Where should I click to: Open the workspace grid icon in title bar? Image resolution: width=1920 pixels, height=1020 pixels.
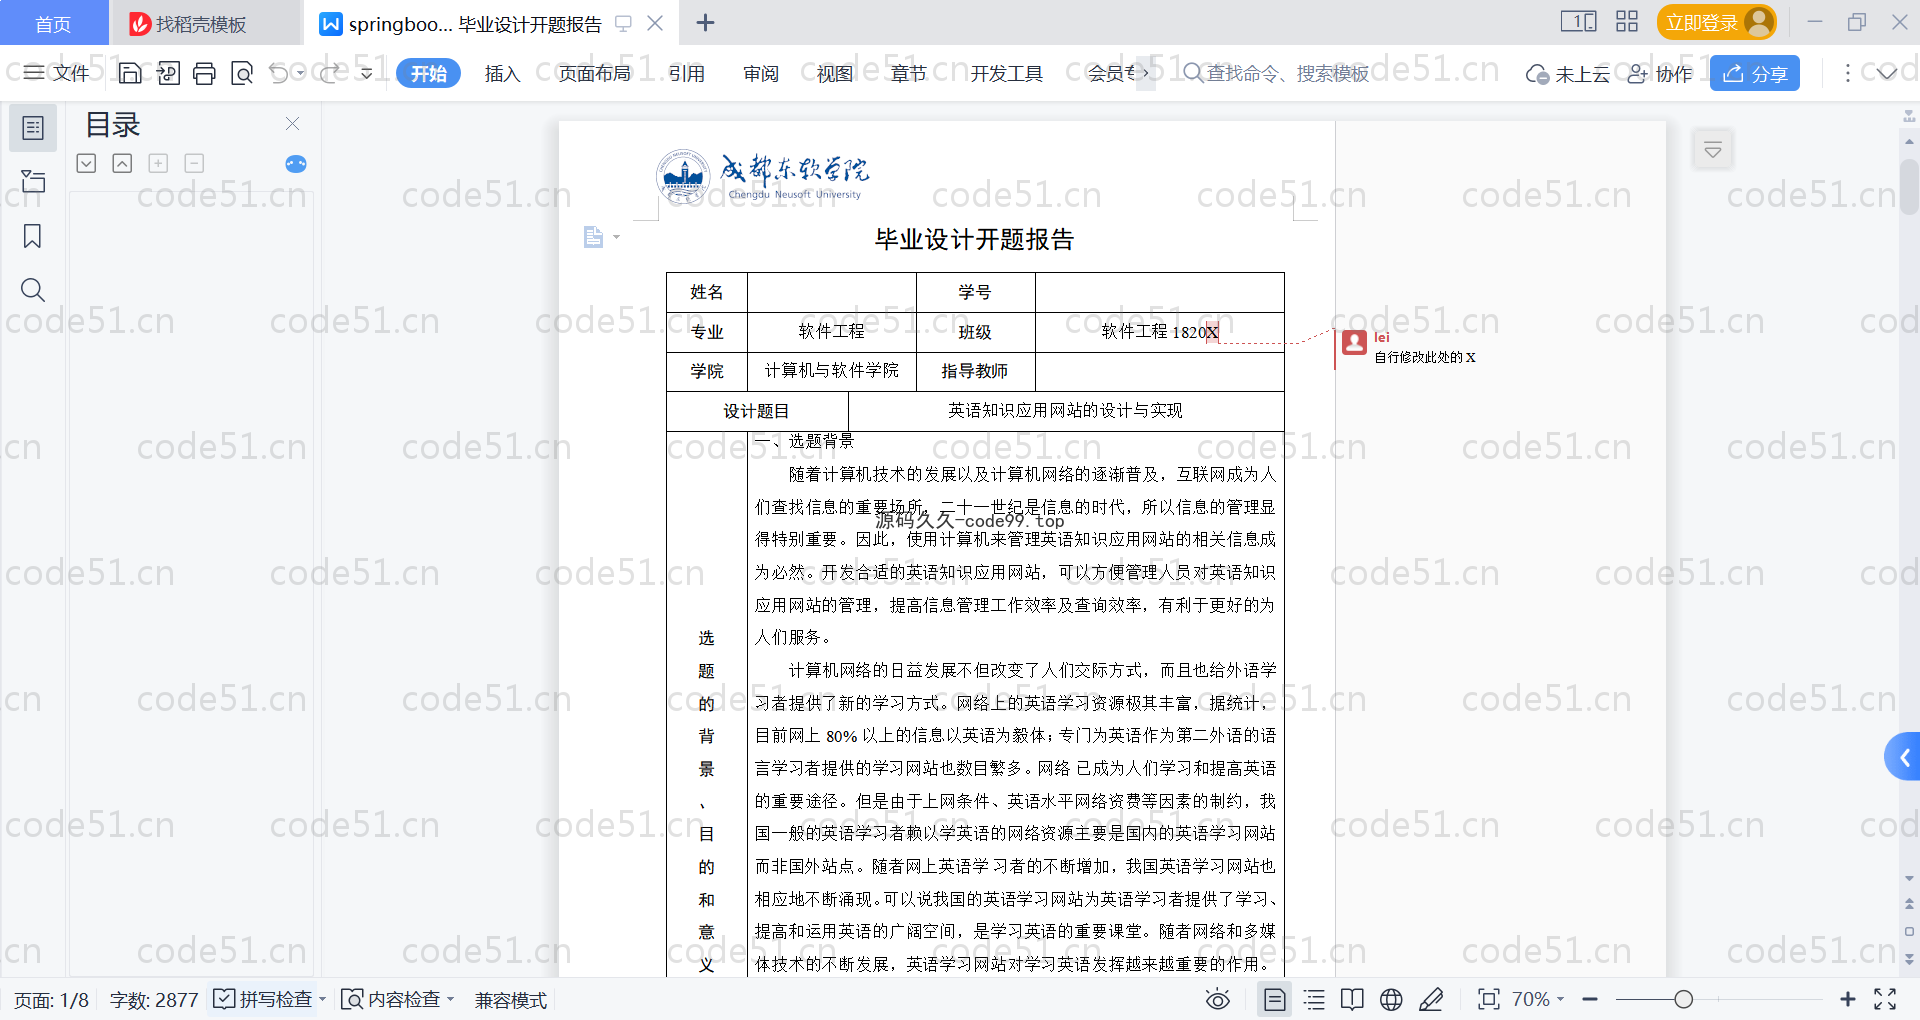pos(1627,21)
